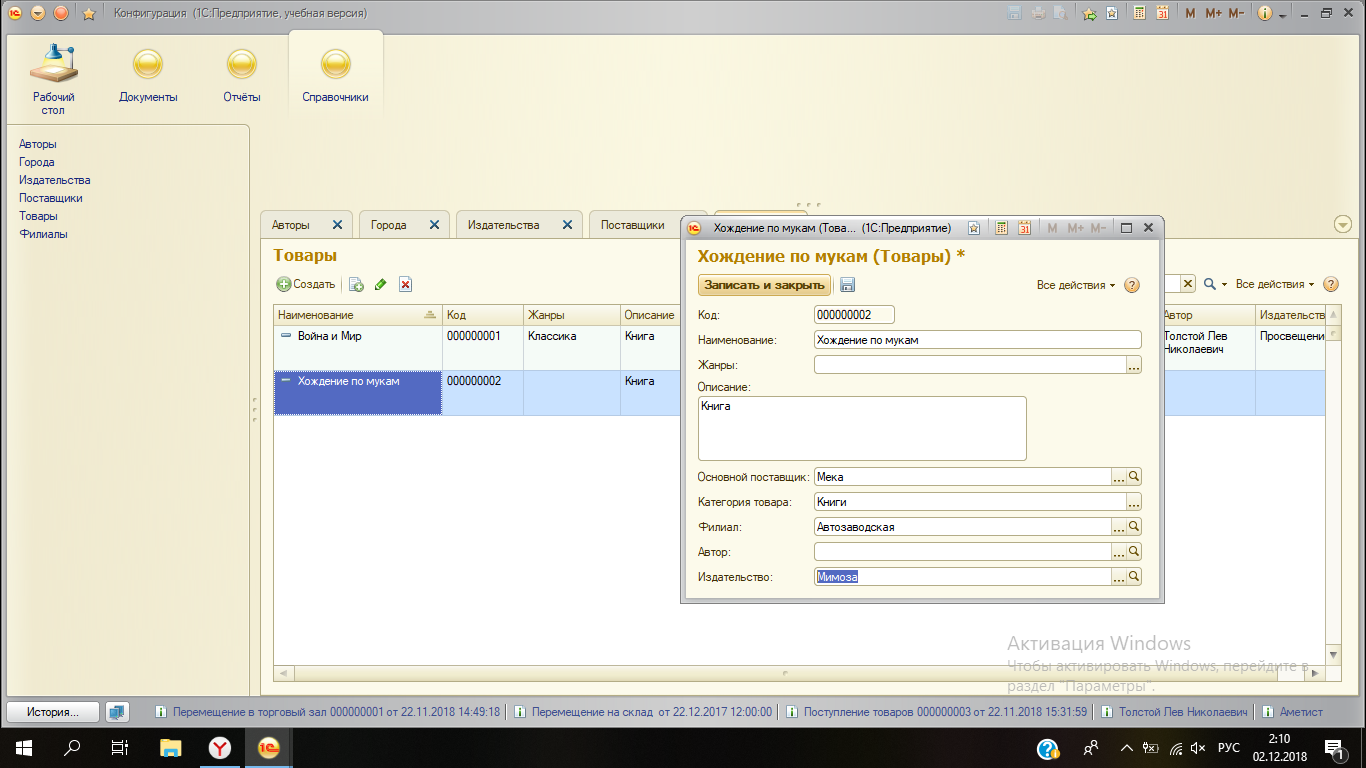Screen dimensions: 1366x768
Task: Click Записать и закрыть in the dialog
Action: (x=764, y=285)
